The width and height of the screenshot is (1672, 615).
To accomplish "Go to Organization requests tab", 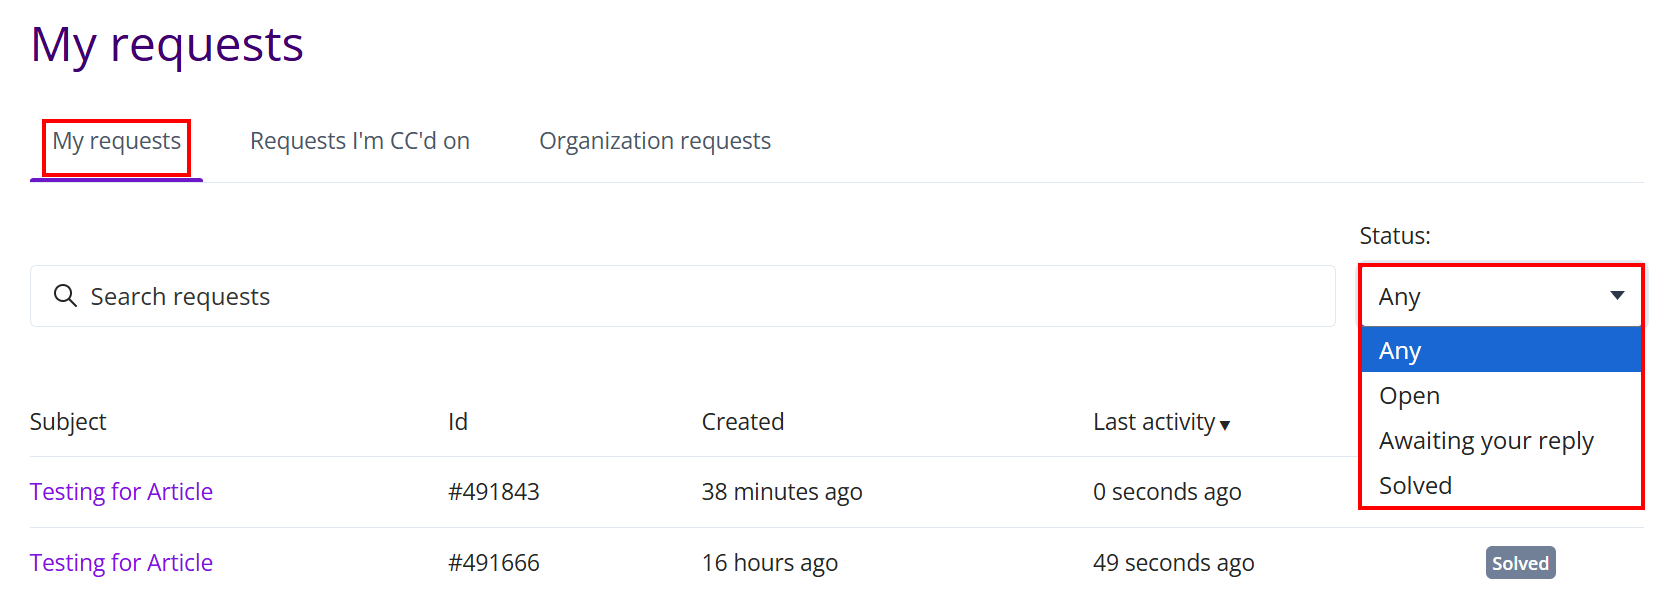I will tap(655, 141).
